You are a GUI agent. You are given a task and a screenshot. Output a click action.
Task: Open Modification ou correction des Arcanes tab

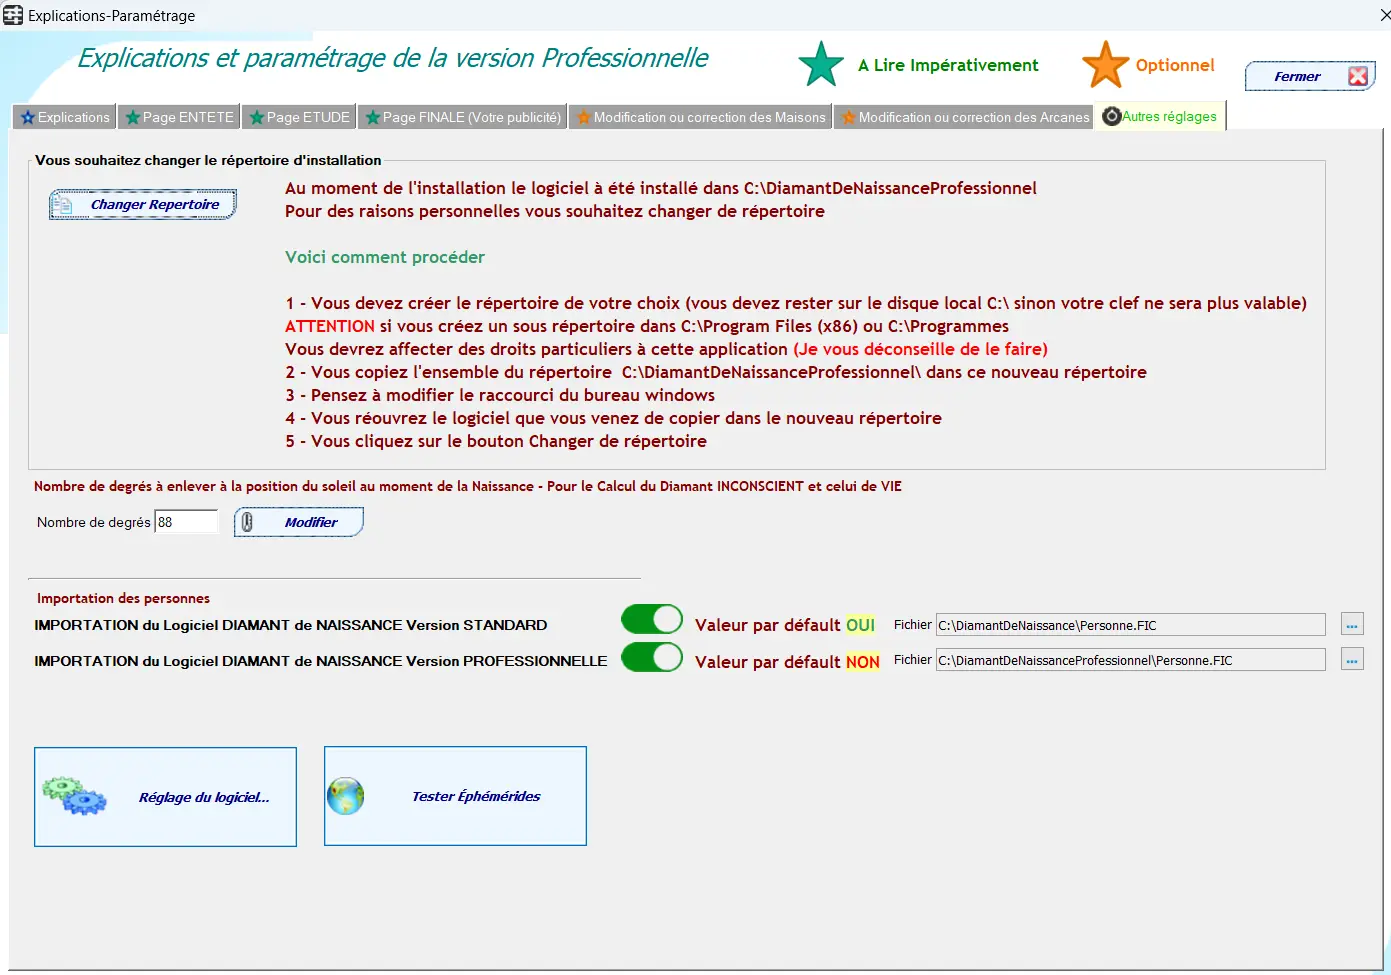coord(965,117)
